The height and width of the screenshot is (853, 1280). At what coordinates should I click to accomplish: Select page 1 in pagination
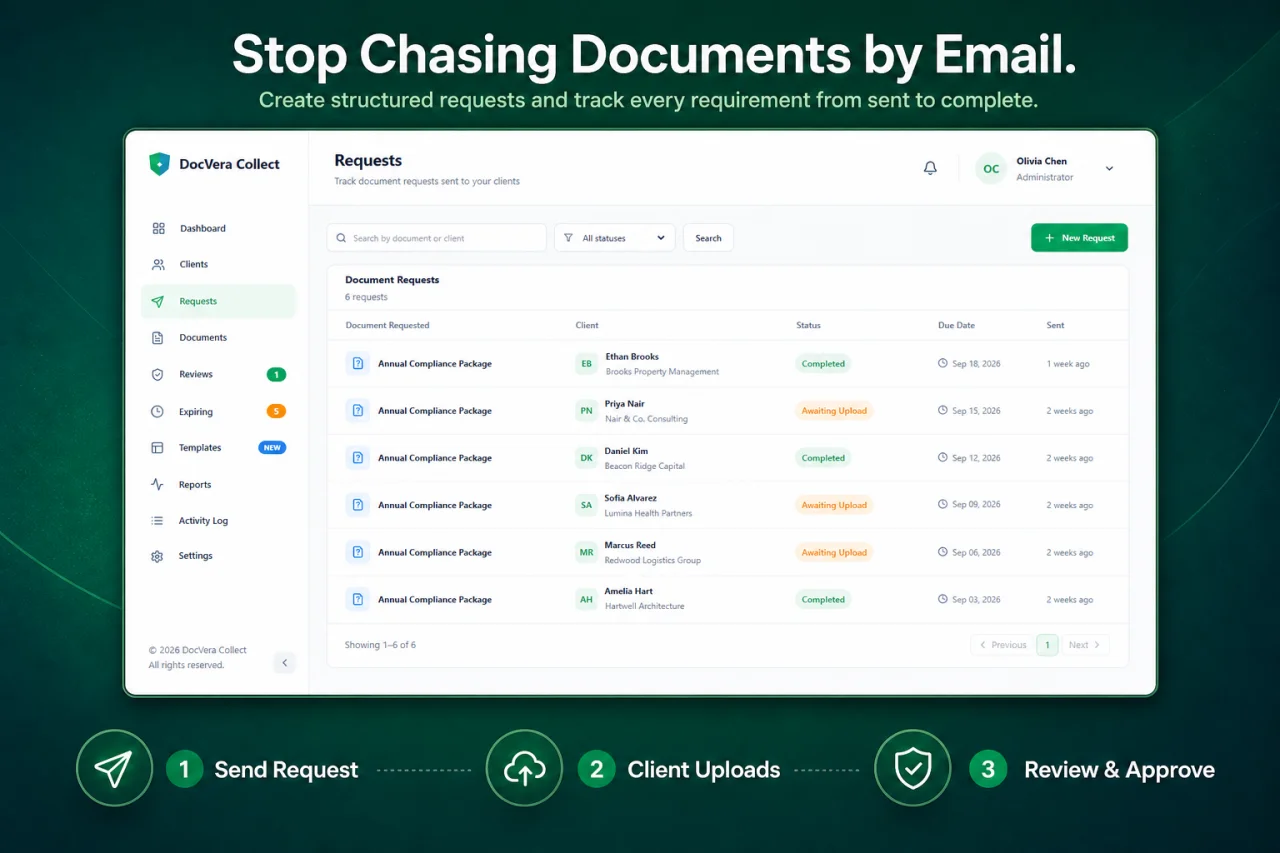pos(1047,645)
